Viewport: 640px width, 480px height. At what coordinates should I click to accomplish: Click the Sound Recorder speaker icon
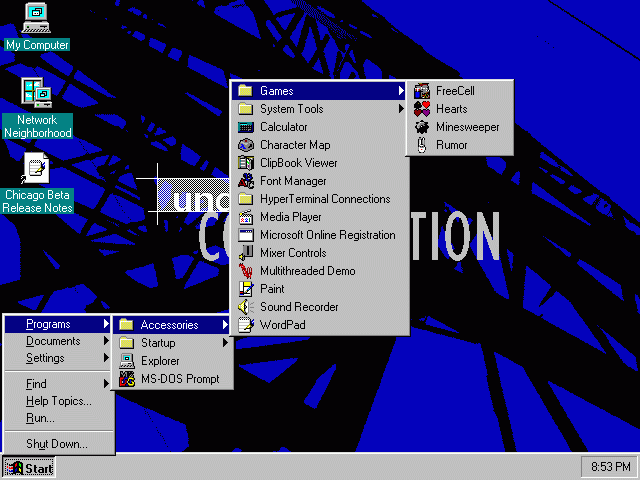pyautogui.click(x=246, y=307)
